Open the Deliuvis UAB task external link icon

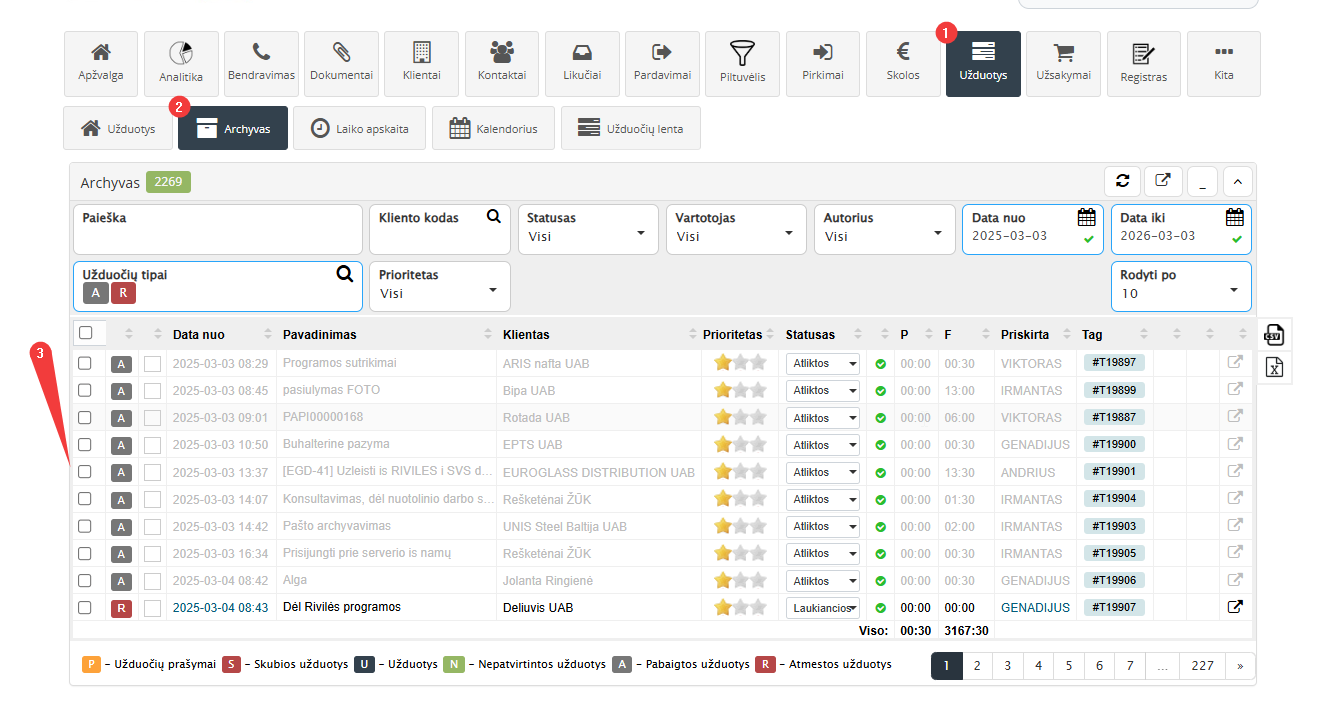(1235, 606)
